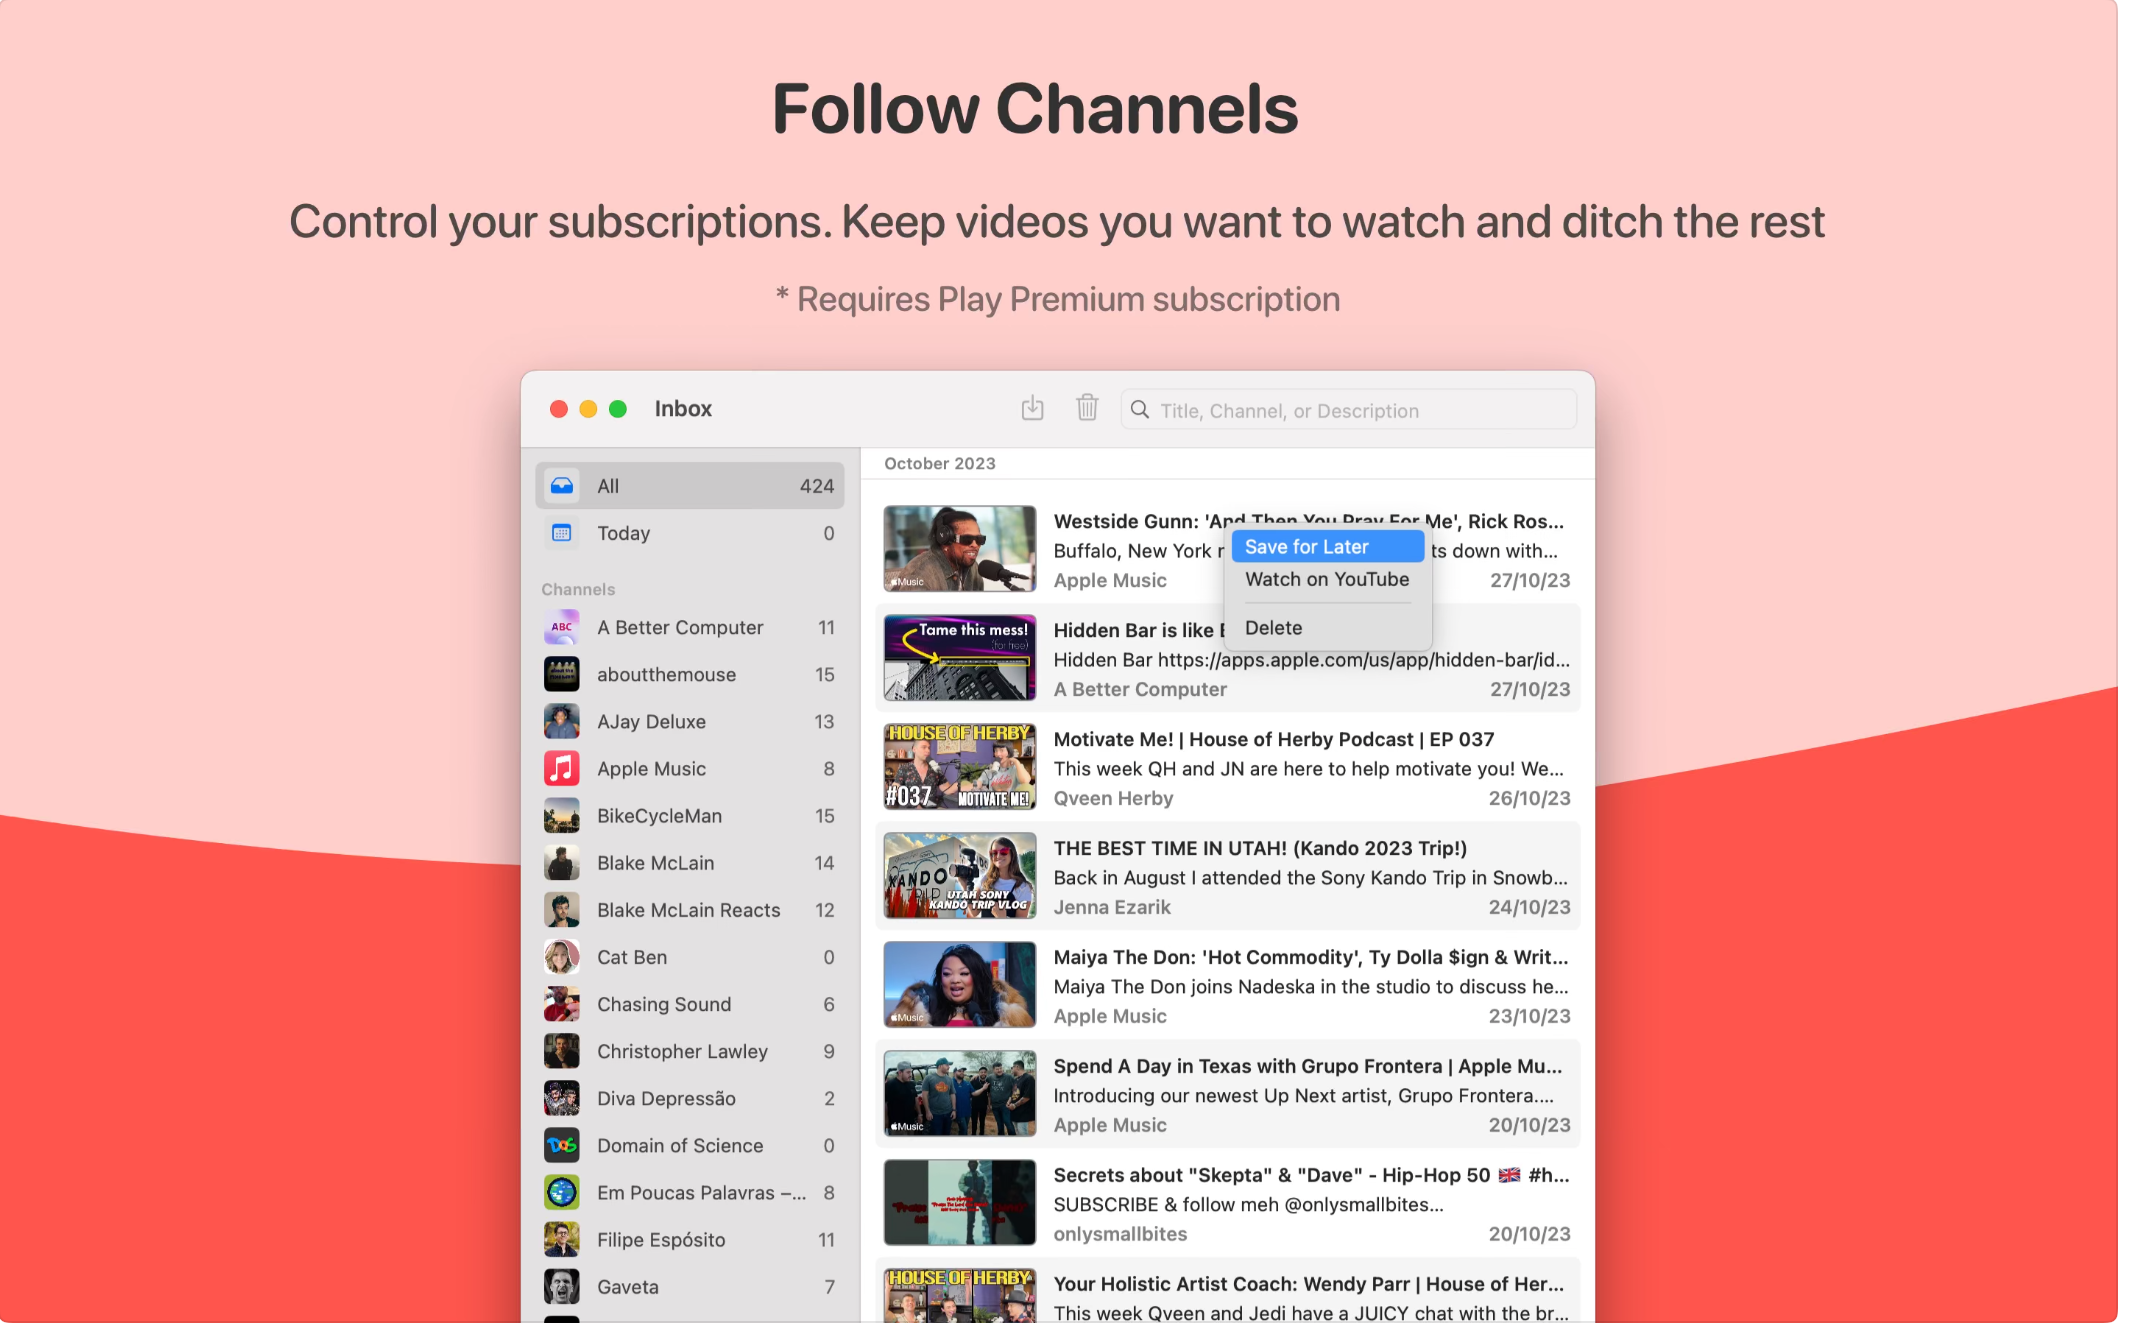This screenshot has width=2132, height=1336.
Task: Open Grupo Frontera video thumbnail
Action: coord(960,1094)
